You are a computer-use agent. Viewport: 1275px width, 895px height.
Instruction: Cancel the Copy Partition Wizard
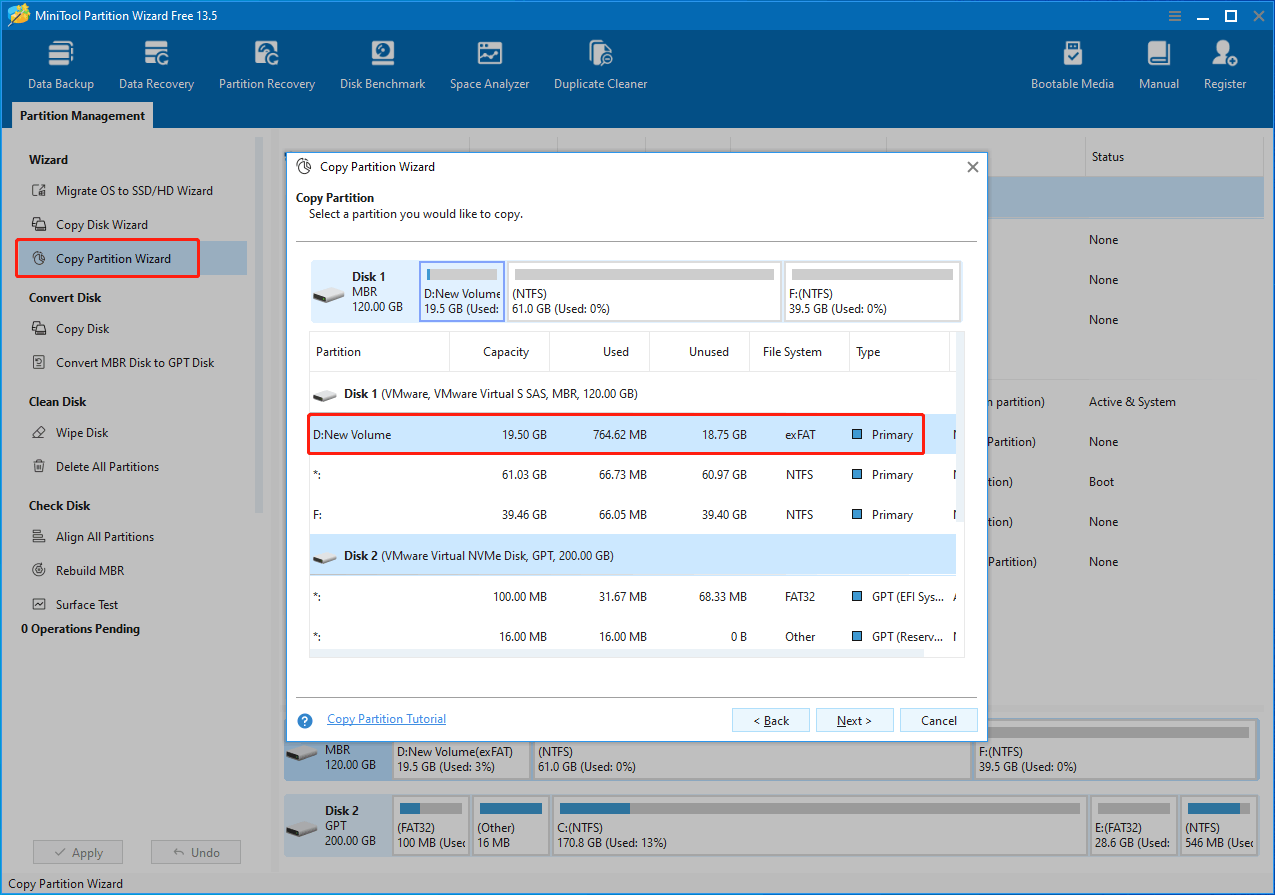938,720
